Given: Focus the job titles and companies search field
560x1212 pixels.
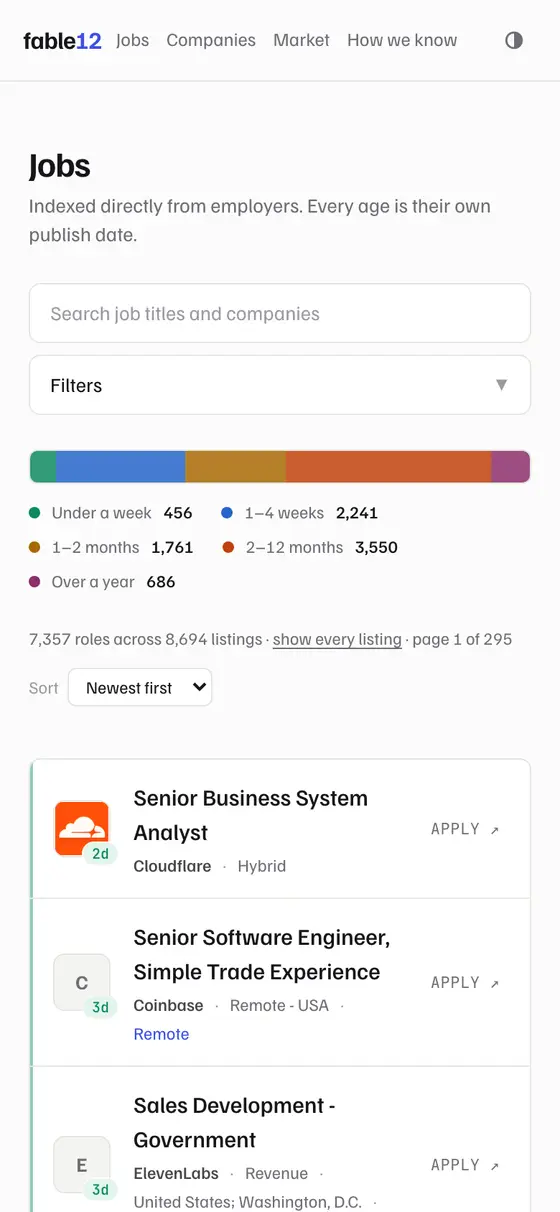Looking at the screenshot, I should [280, 313].
